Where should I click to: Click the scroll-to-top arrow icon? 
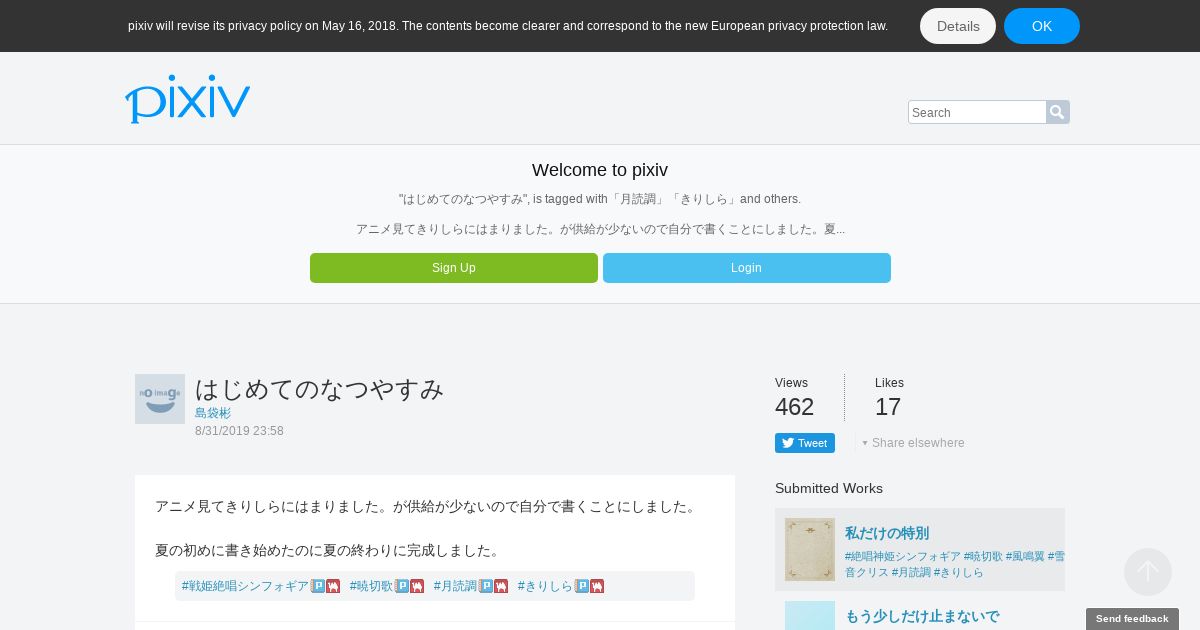tap(1148, 572)
